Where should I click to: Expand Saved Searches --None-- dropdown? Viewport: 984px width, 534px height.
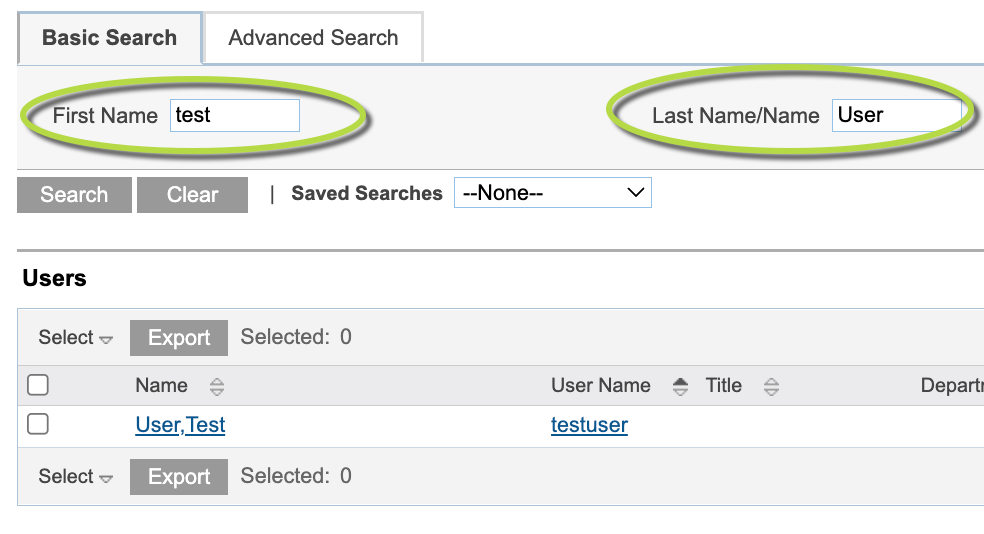tap(553, 193)
